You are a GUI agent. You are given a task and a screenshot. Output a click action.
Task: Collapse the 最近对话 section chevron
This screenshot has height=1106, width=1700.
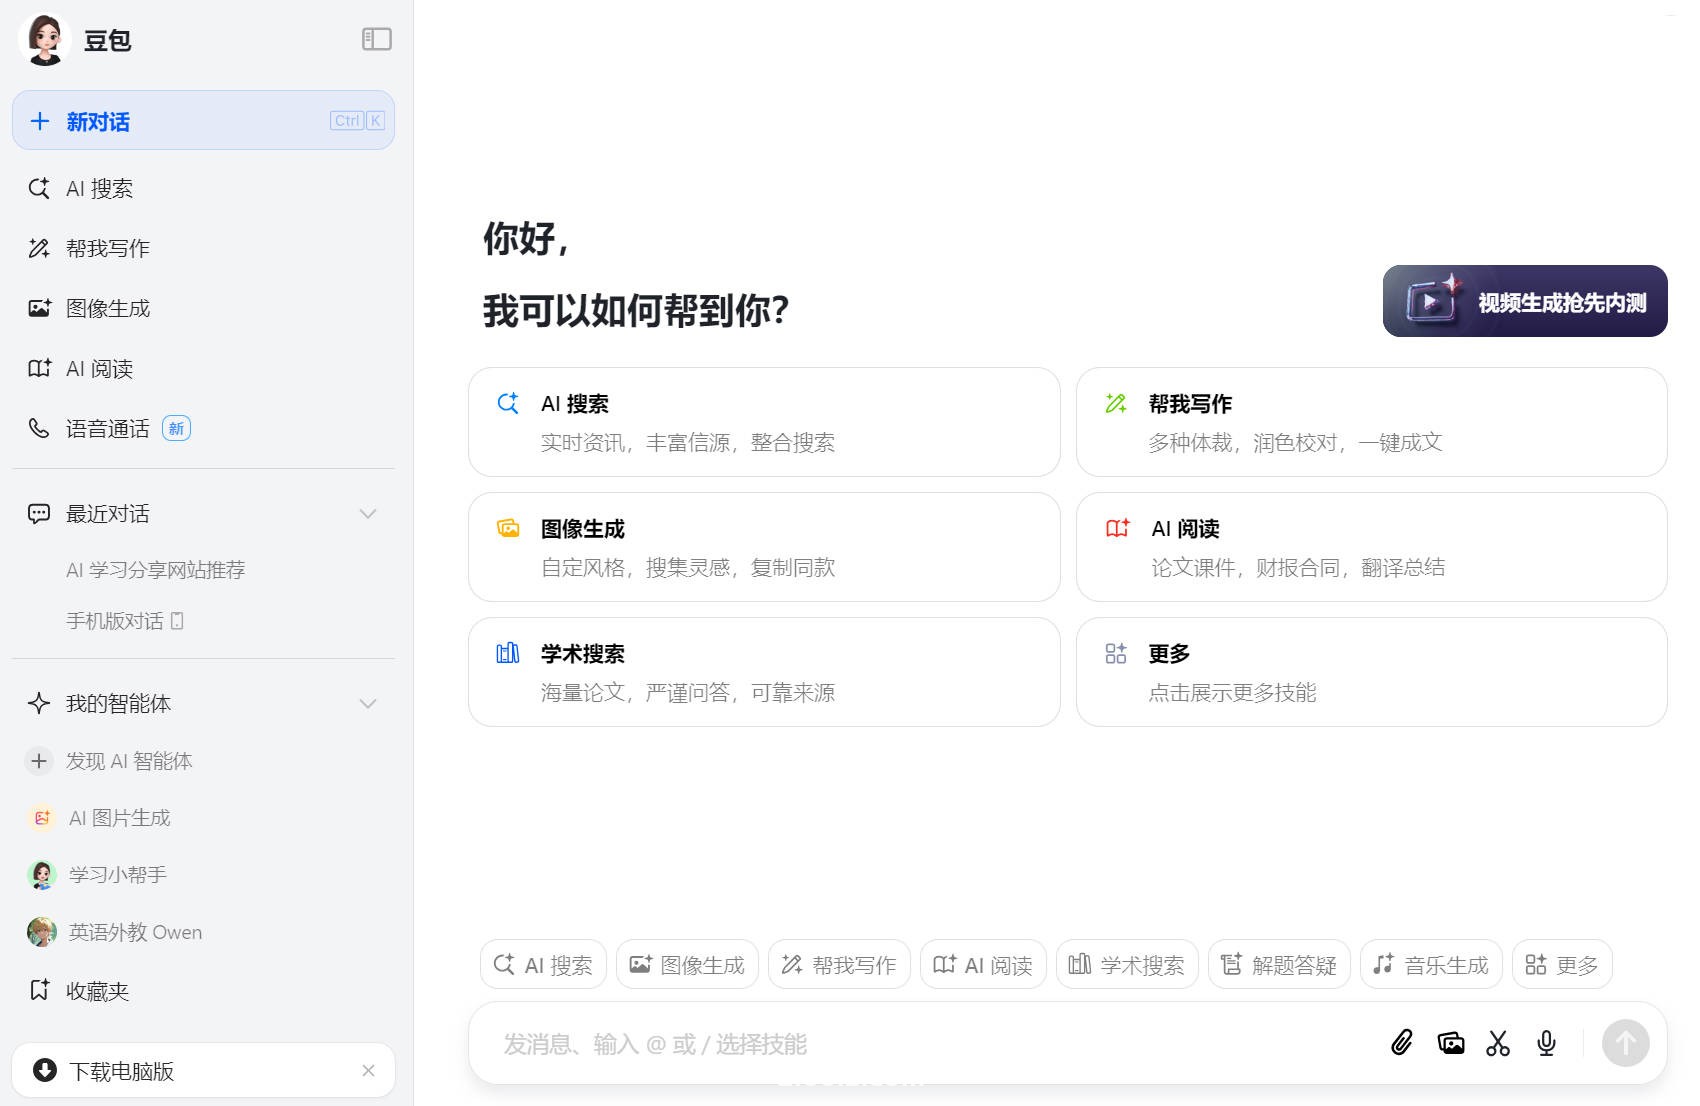pos(368,514)
